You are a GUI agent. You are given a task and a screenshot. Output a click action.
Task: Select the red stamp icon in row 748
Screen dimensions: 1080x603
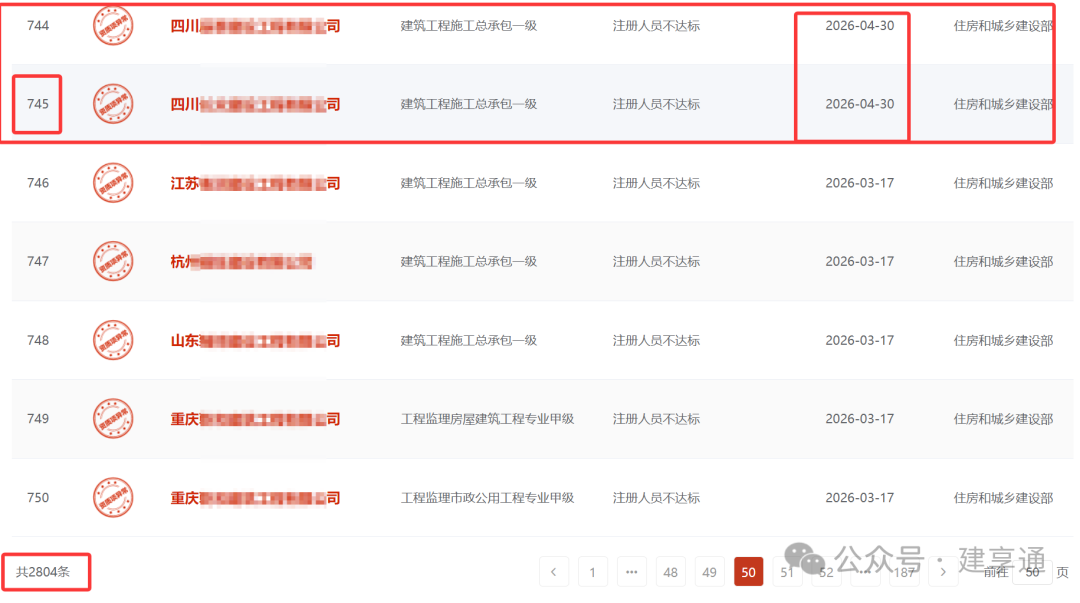pyautogui.click(x=113, y=340)
